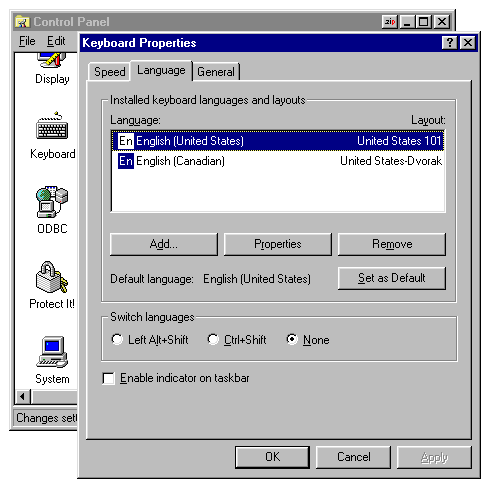Click the left scroll arrow in Control Panel
The image size is (491, 490).
click(x=23, y=397)
